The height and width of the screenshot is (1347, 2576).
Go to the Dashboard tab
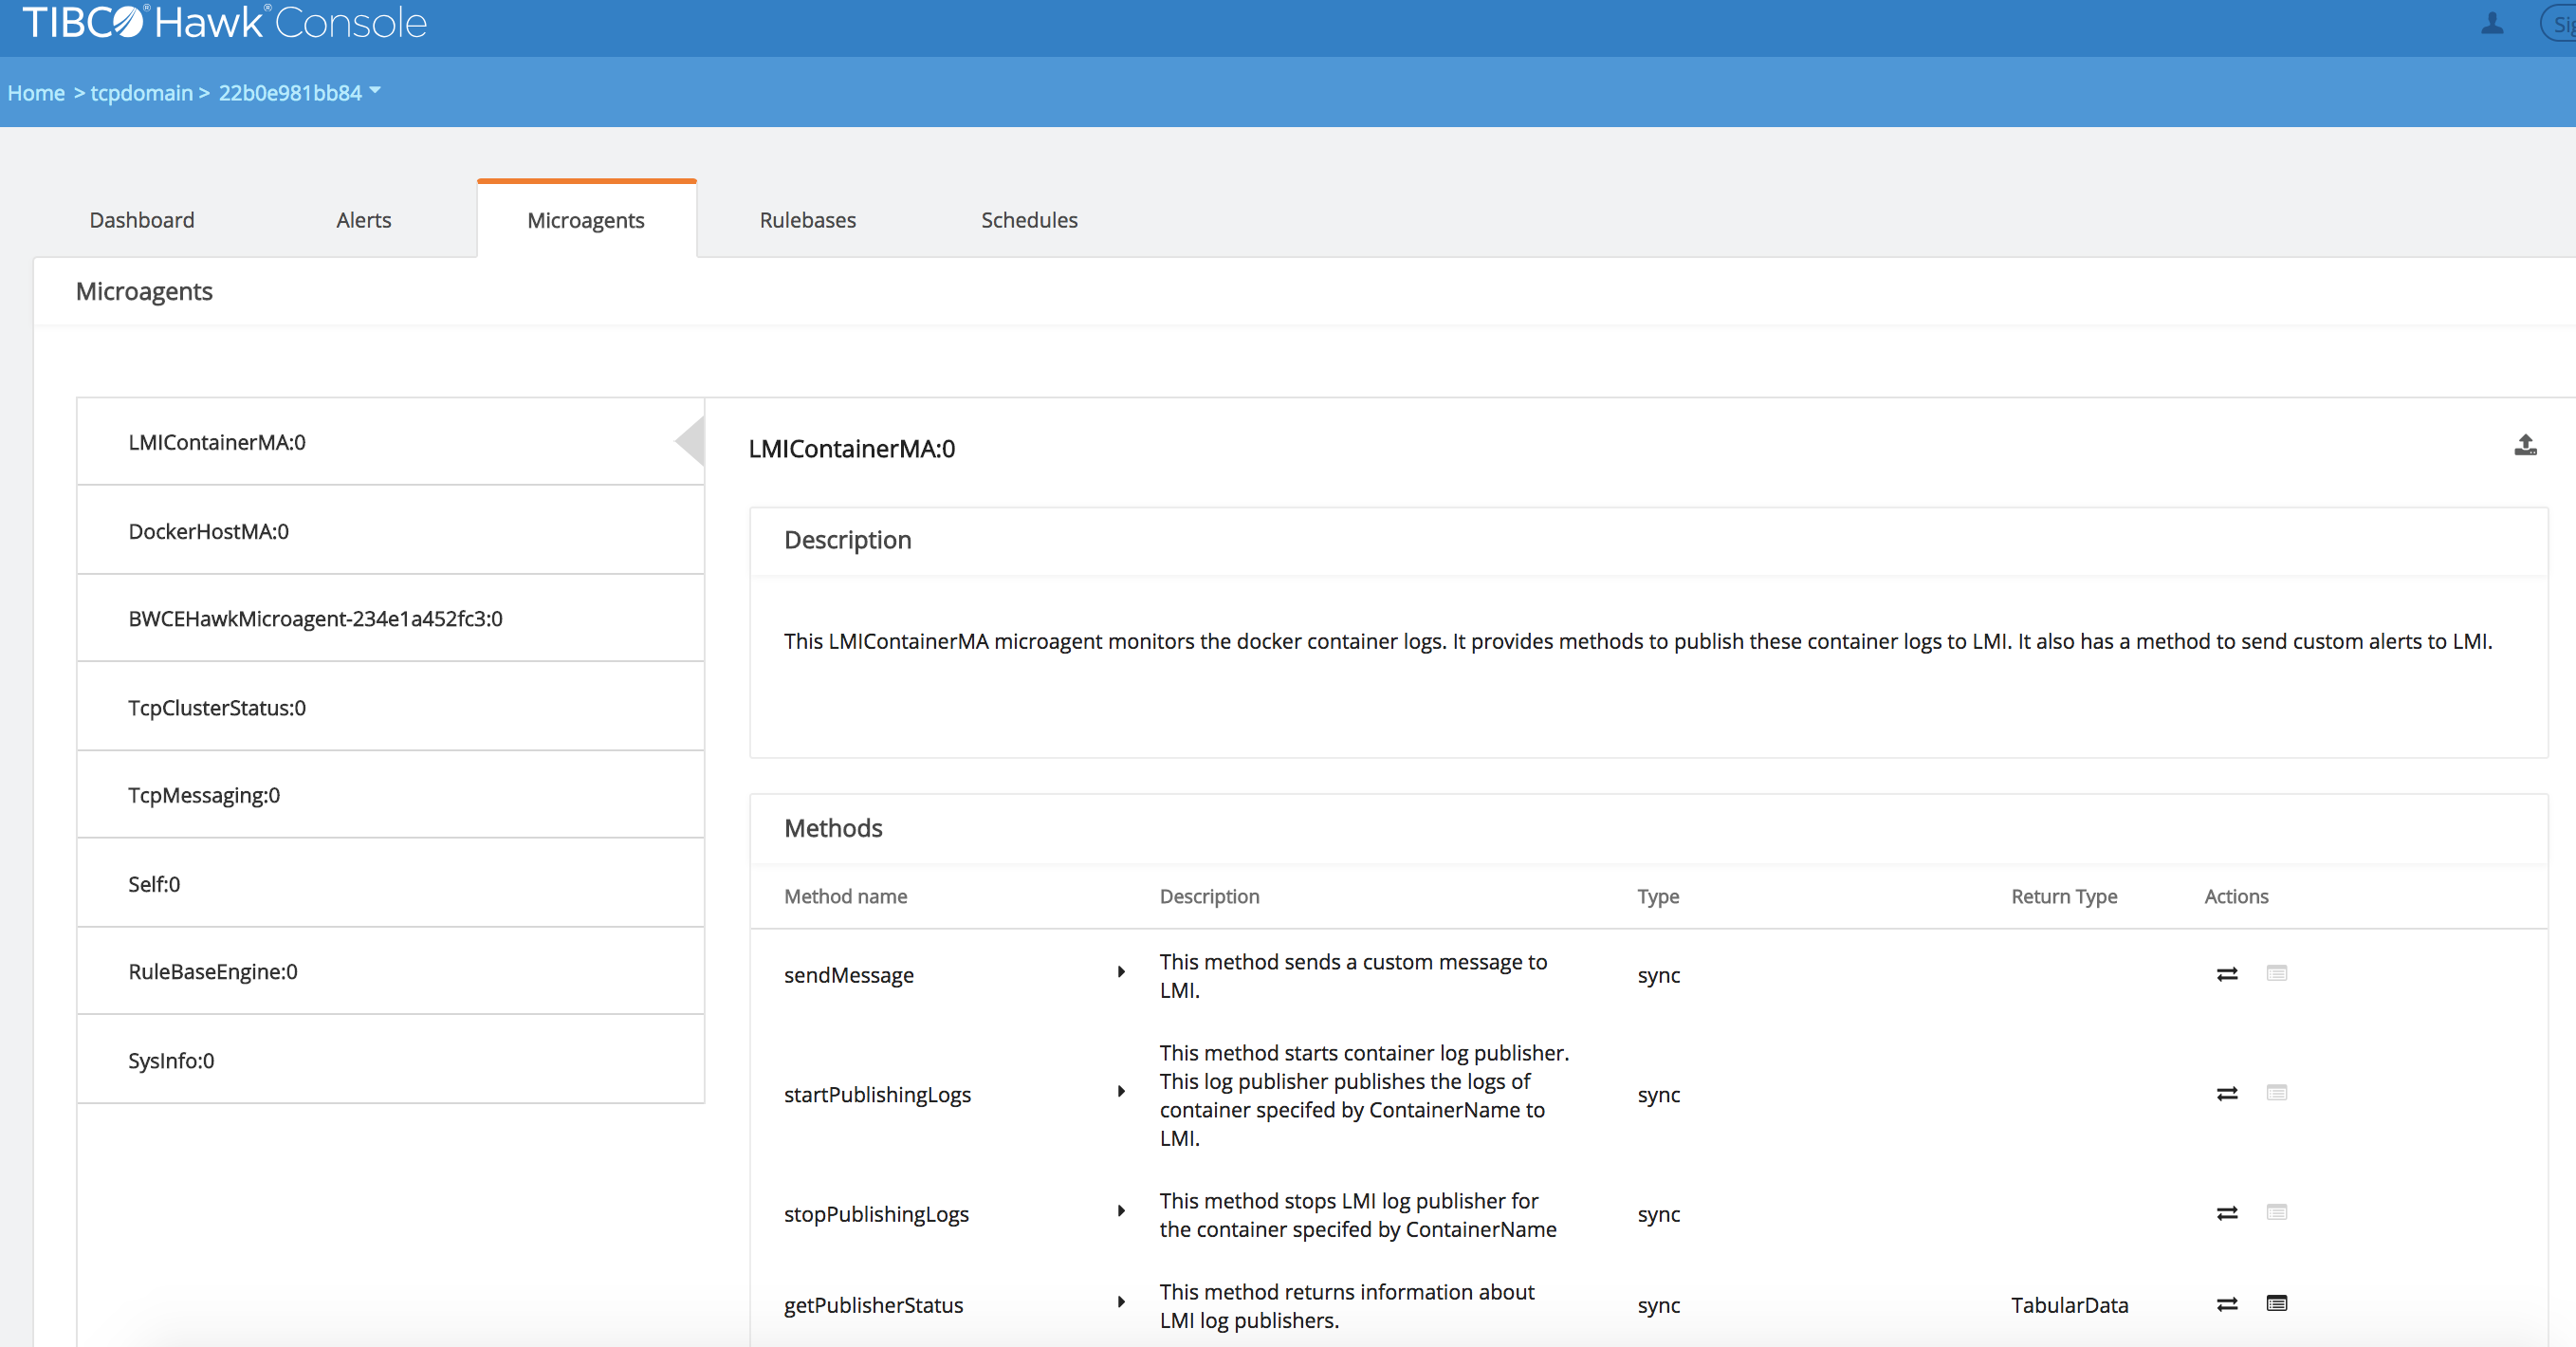142,220
